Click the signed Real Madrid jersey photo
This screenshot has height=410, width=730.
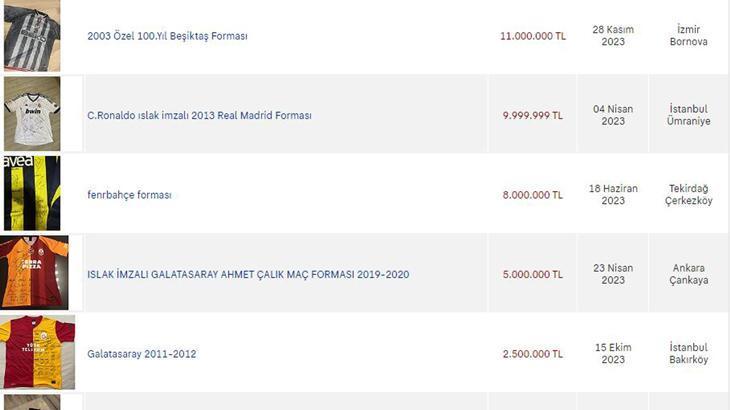coord(31,114)
